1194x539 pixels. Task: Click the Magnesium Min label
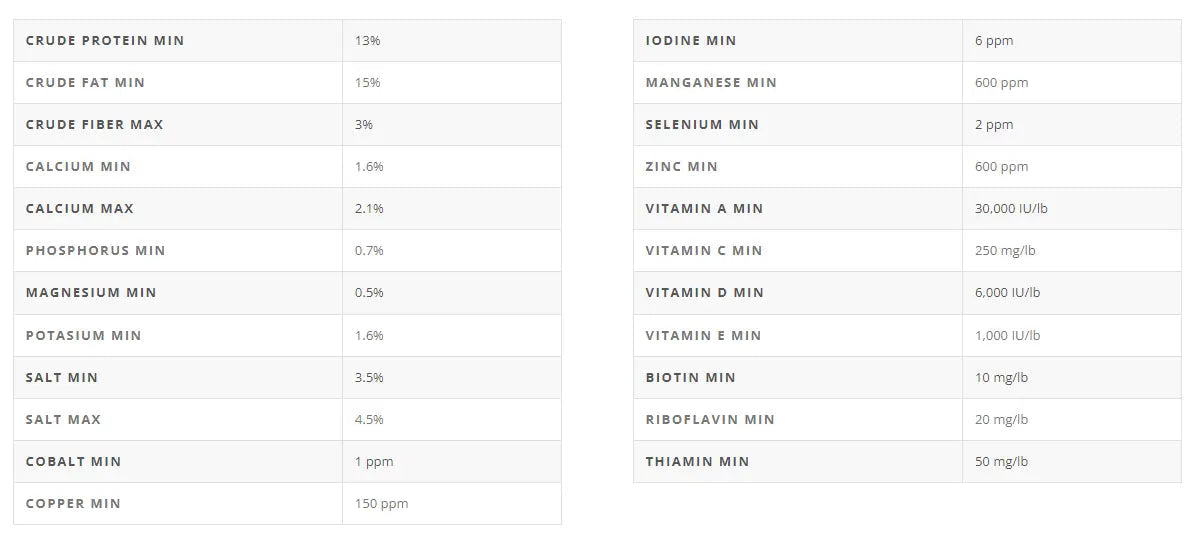point(91,293)
